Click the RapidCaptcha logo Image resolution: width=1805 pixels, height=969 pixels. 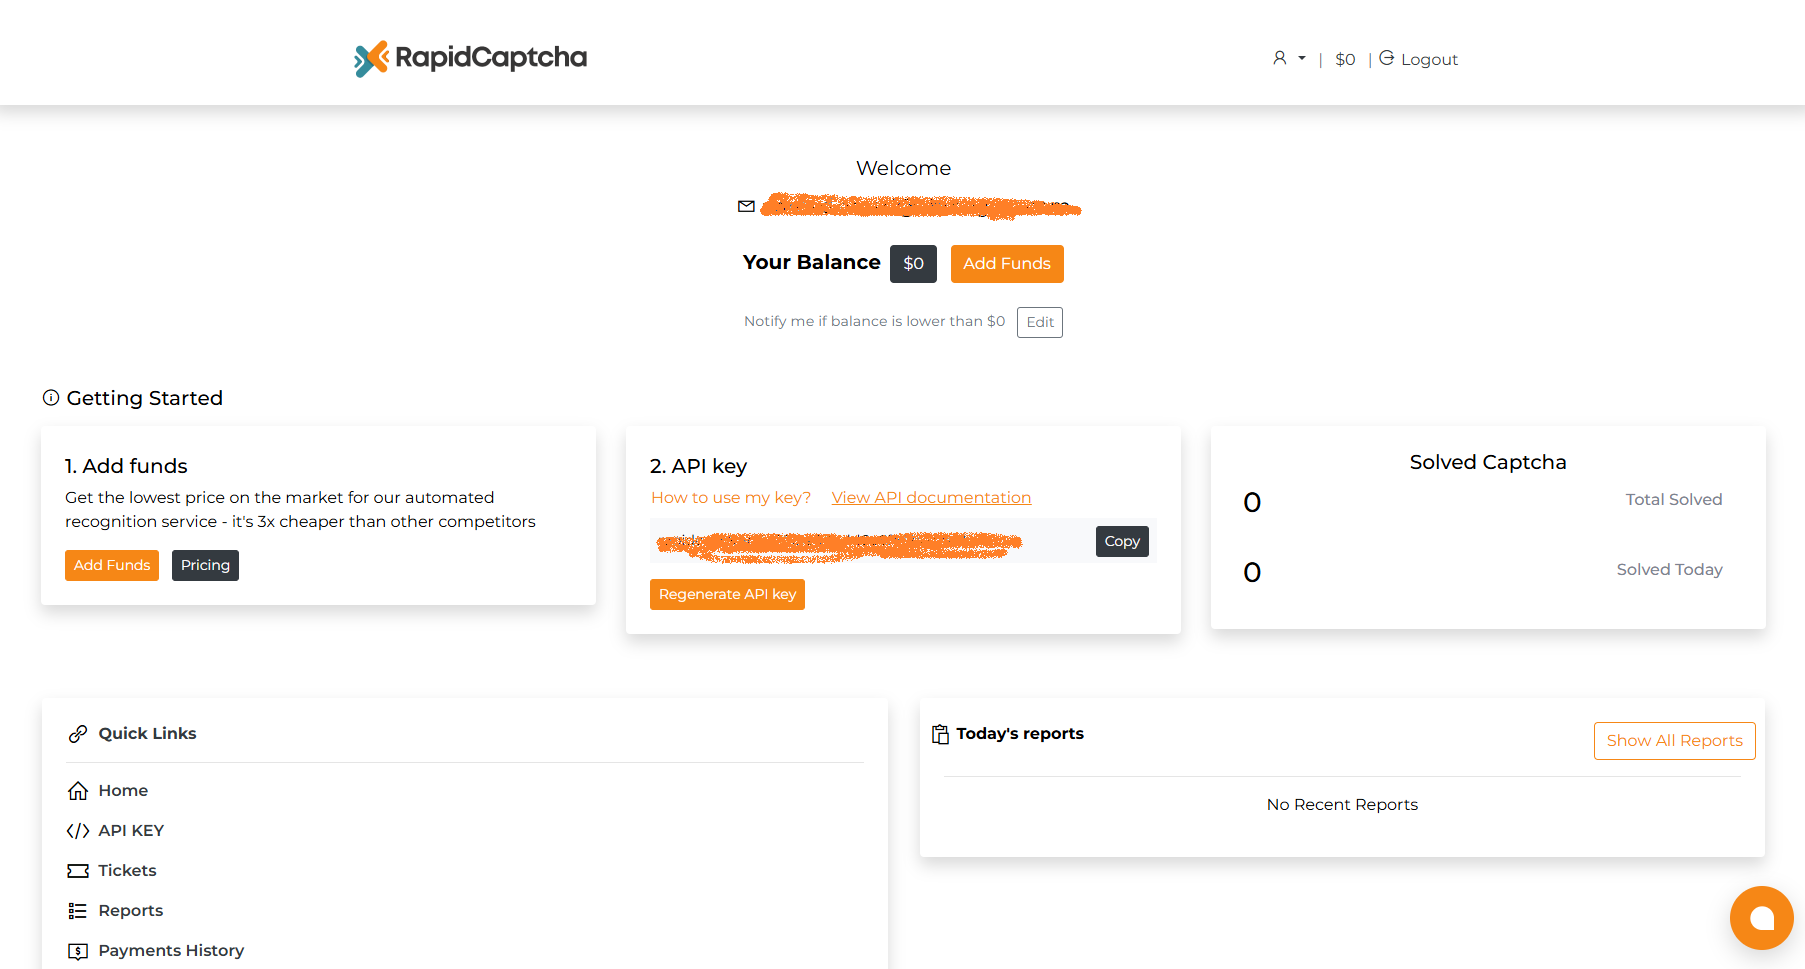tap(470, 58)
